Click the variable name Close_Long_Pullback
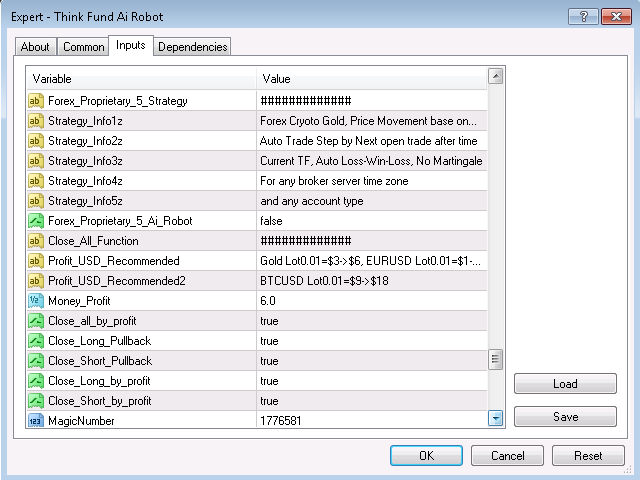The width and height of the screenshot is (640, 480). 100,341
